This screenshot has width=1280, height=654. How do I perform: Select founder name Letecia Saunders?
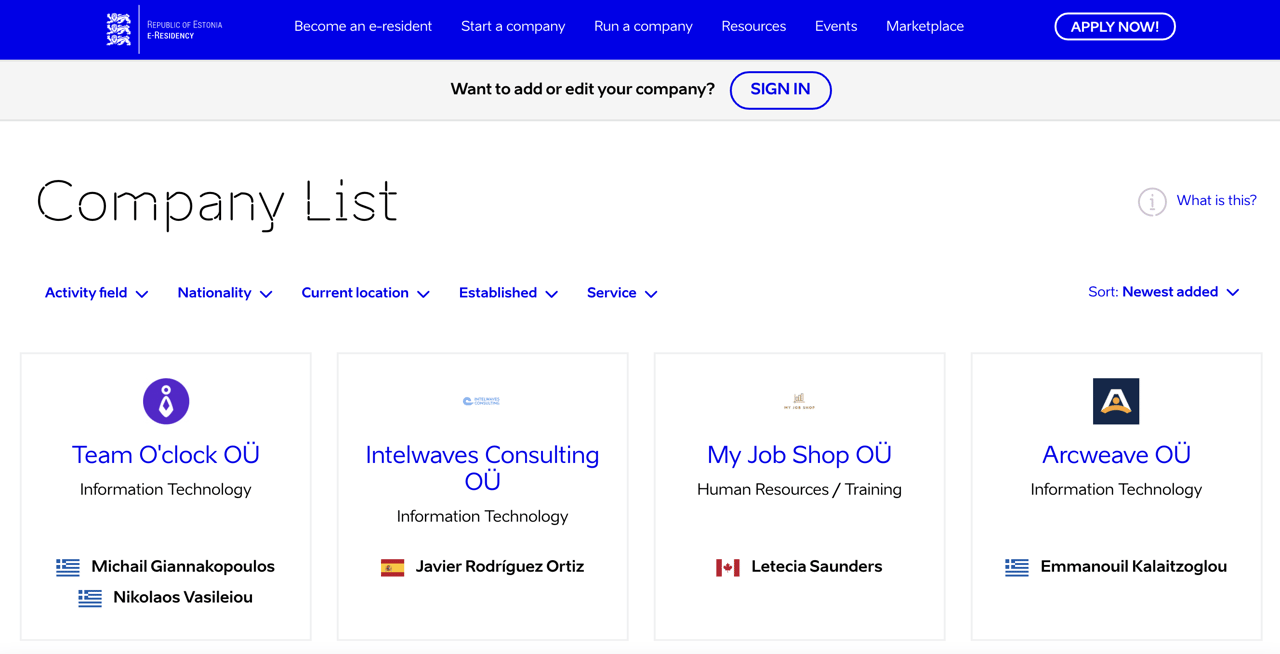click(817, 567)
